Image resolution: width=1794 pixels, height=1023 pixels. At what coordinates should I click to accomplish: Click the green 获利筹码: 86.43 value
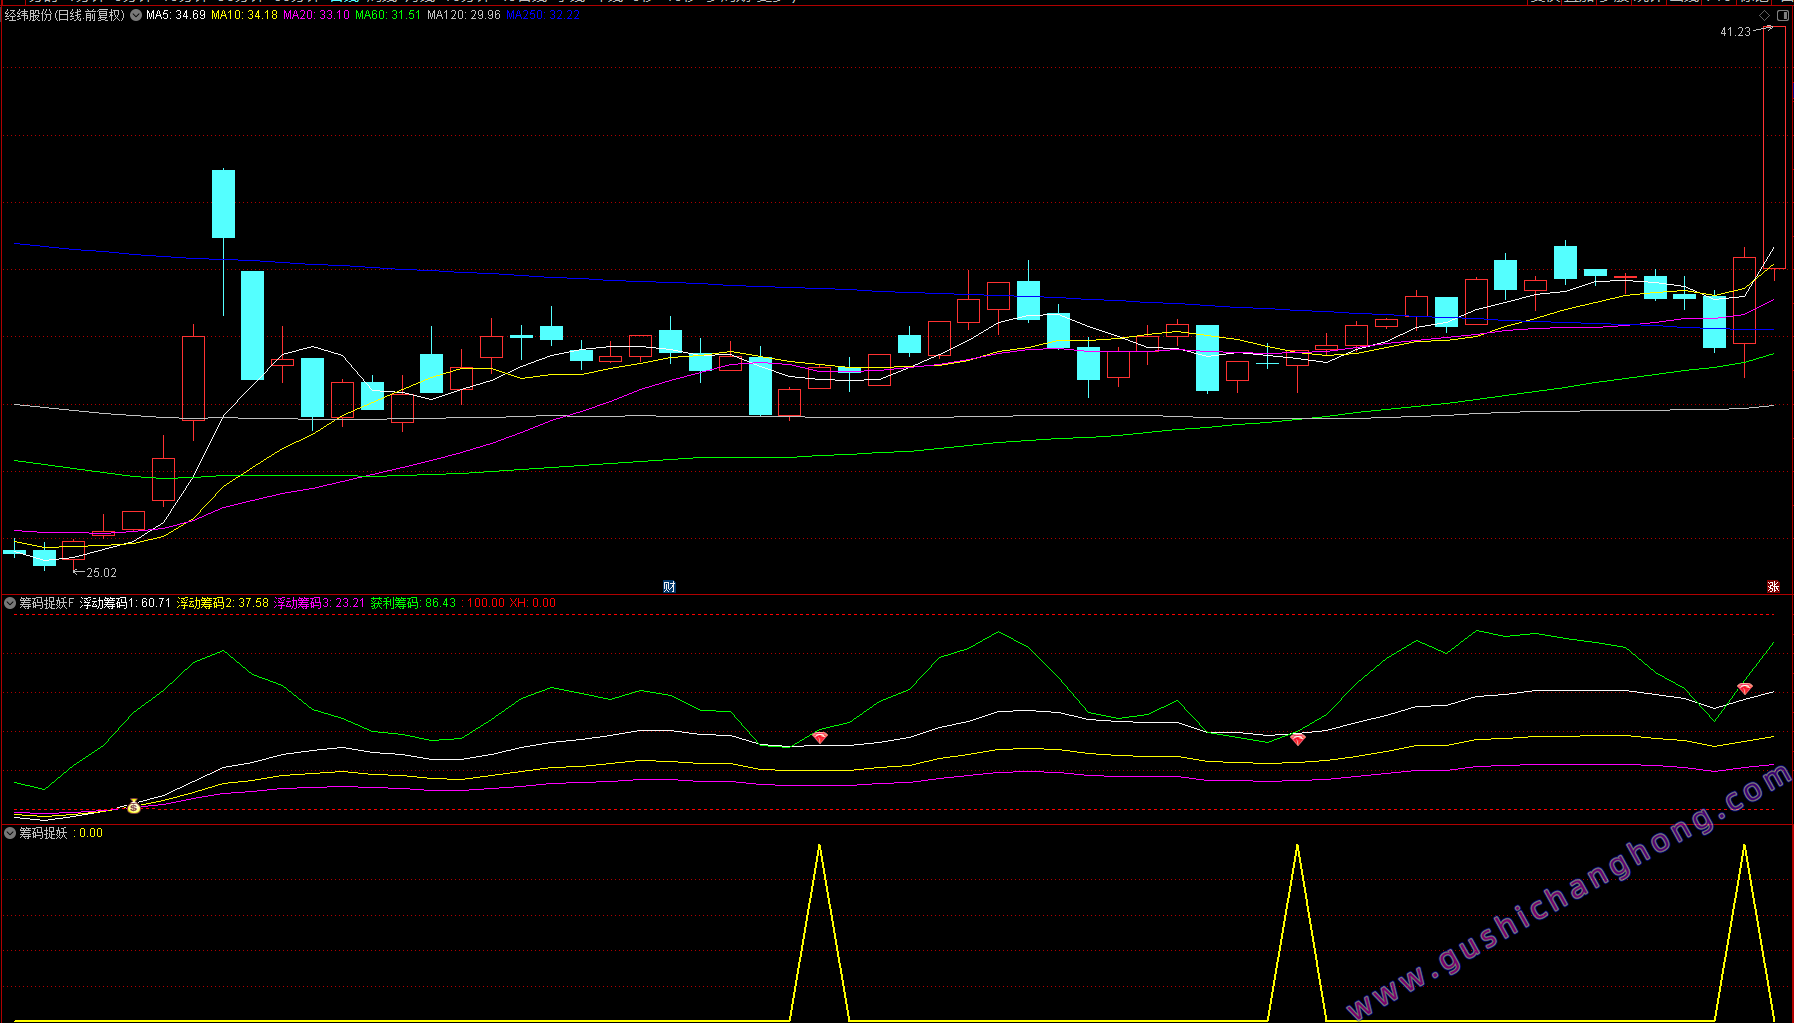pyautogui.click(x=413, y=603)
